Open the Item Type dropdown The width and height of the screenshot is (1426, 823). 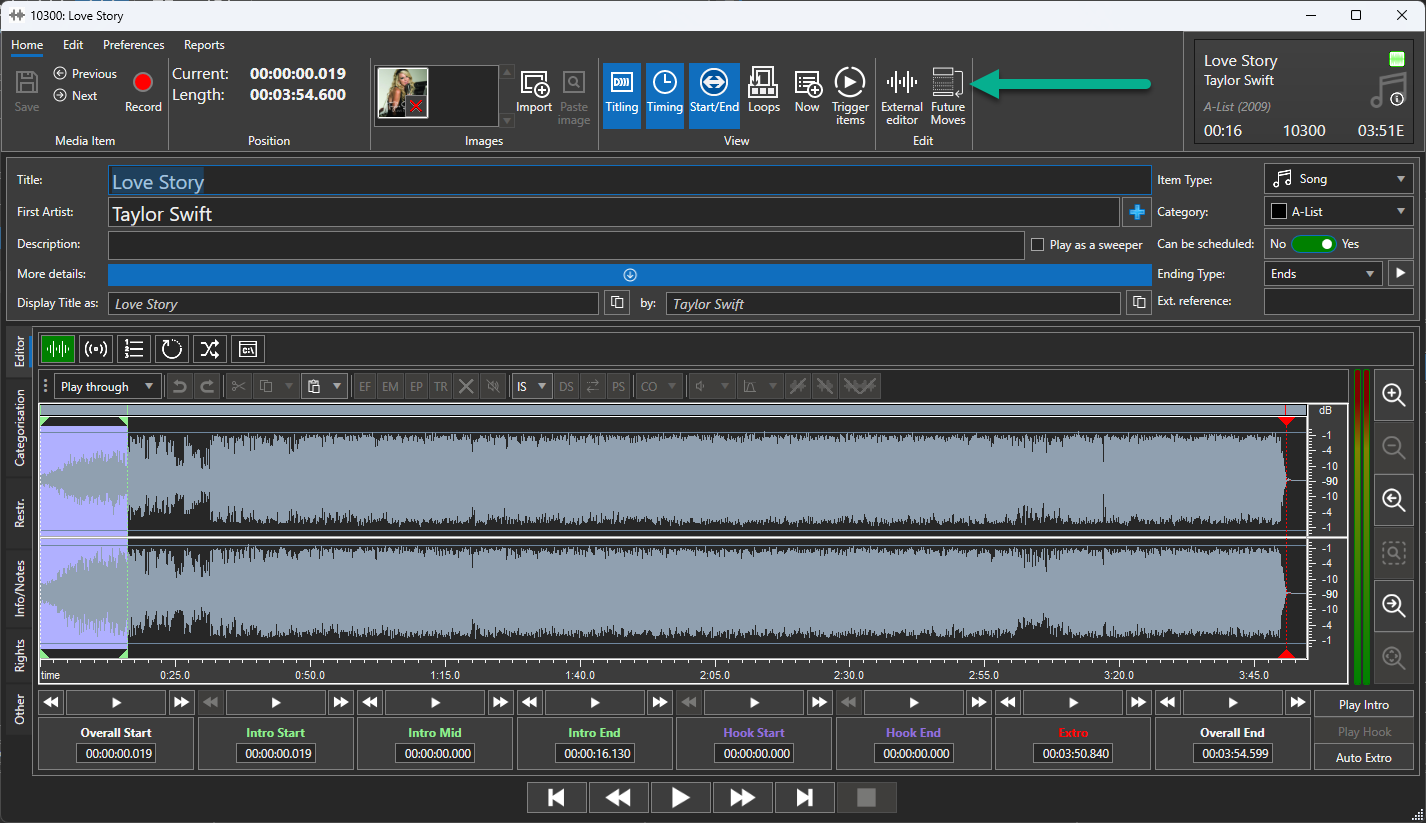pyautogui.click(x=1339, y=180)
